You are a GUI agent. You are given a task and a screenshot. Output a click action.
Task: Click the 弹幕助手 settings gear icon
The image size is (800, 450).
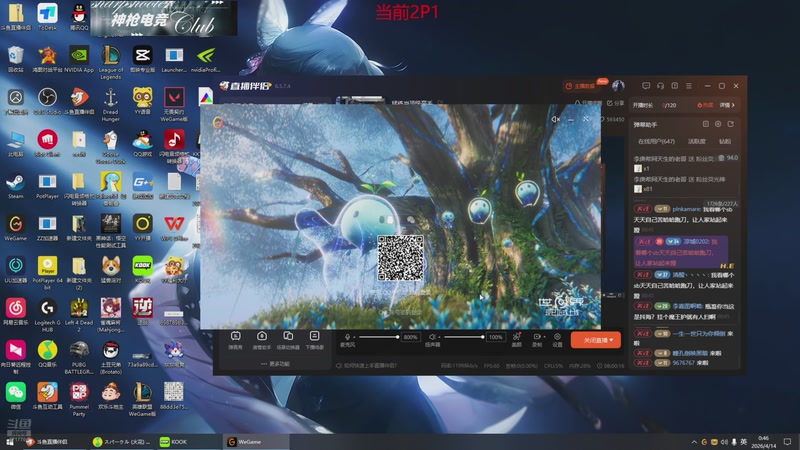[x=718, y=124]
